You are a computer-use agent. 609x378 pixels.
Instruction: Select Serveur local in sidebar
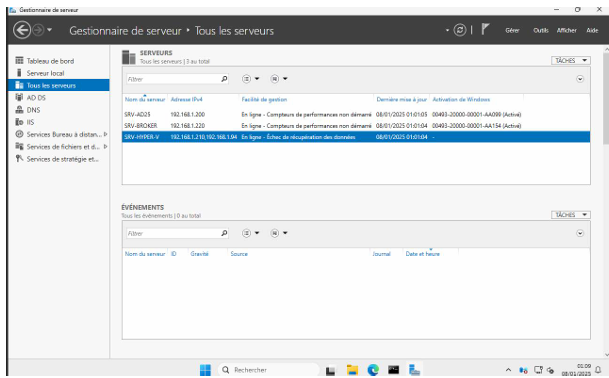45,73
